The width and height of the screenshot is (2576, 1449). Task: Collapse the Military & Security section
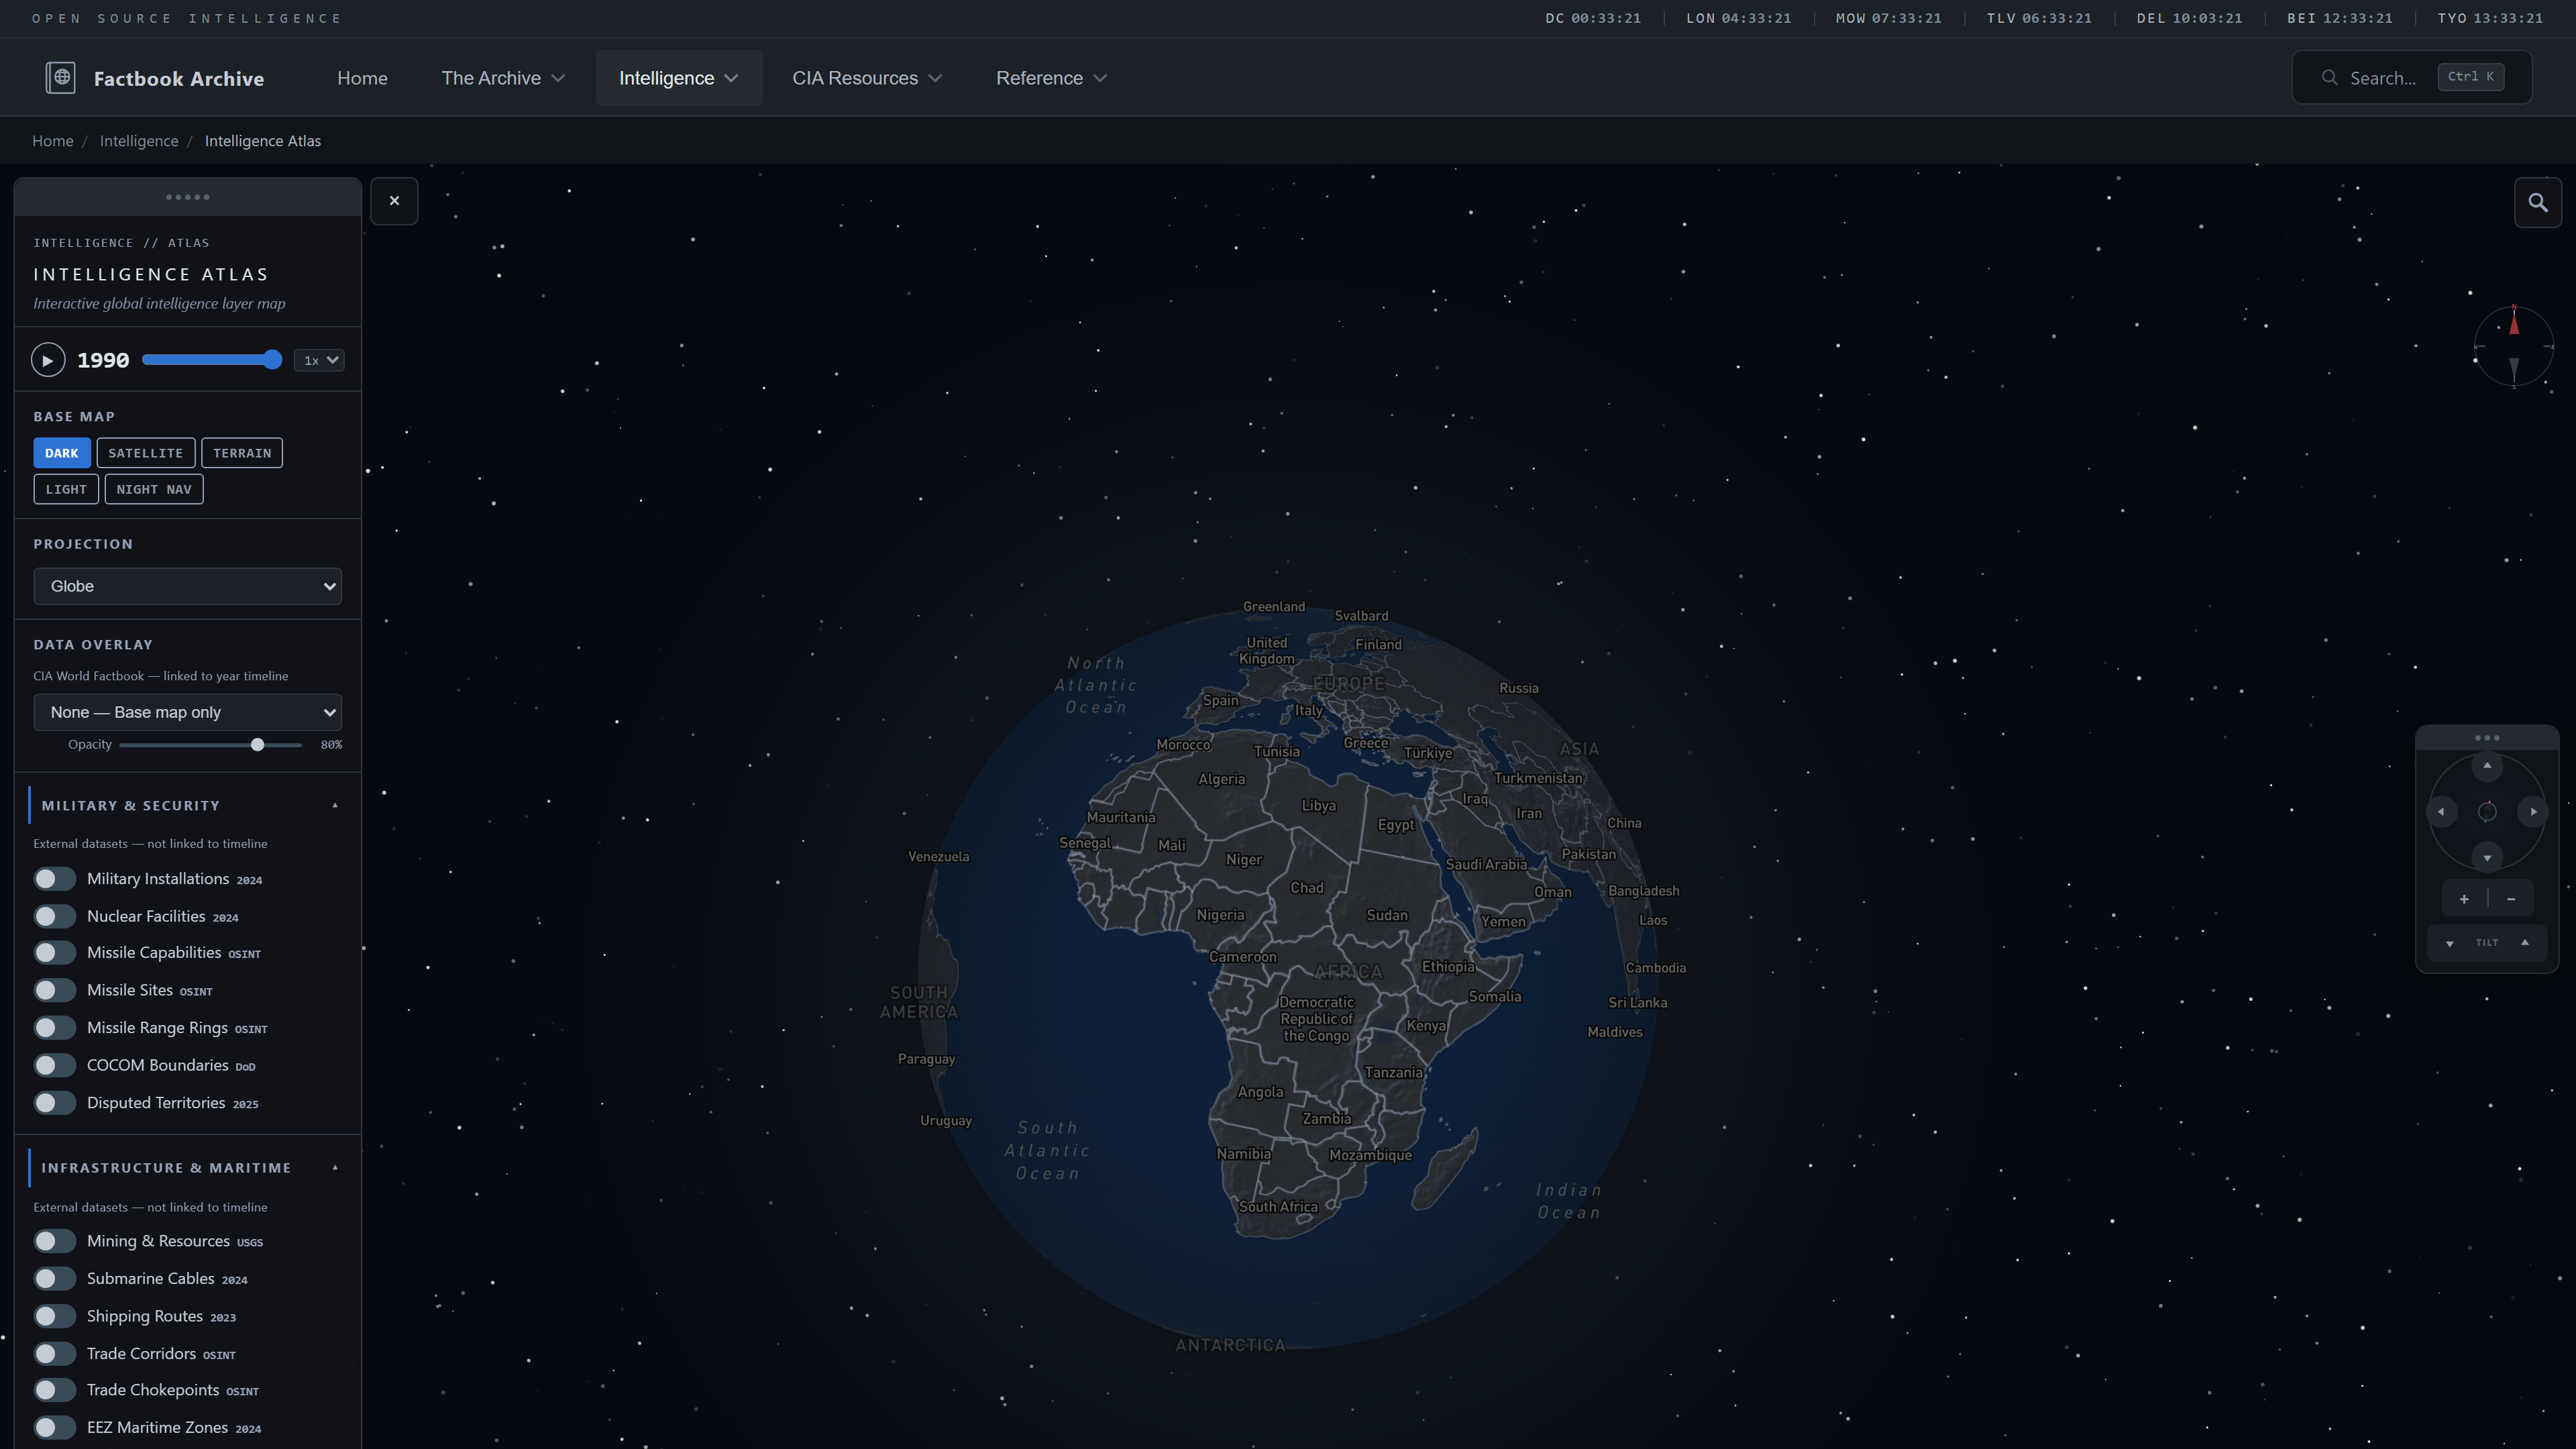click(335, 804)
